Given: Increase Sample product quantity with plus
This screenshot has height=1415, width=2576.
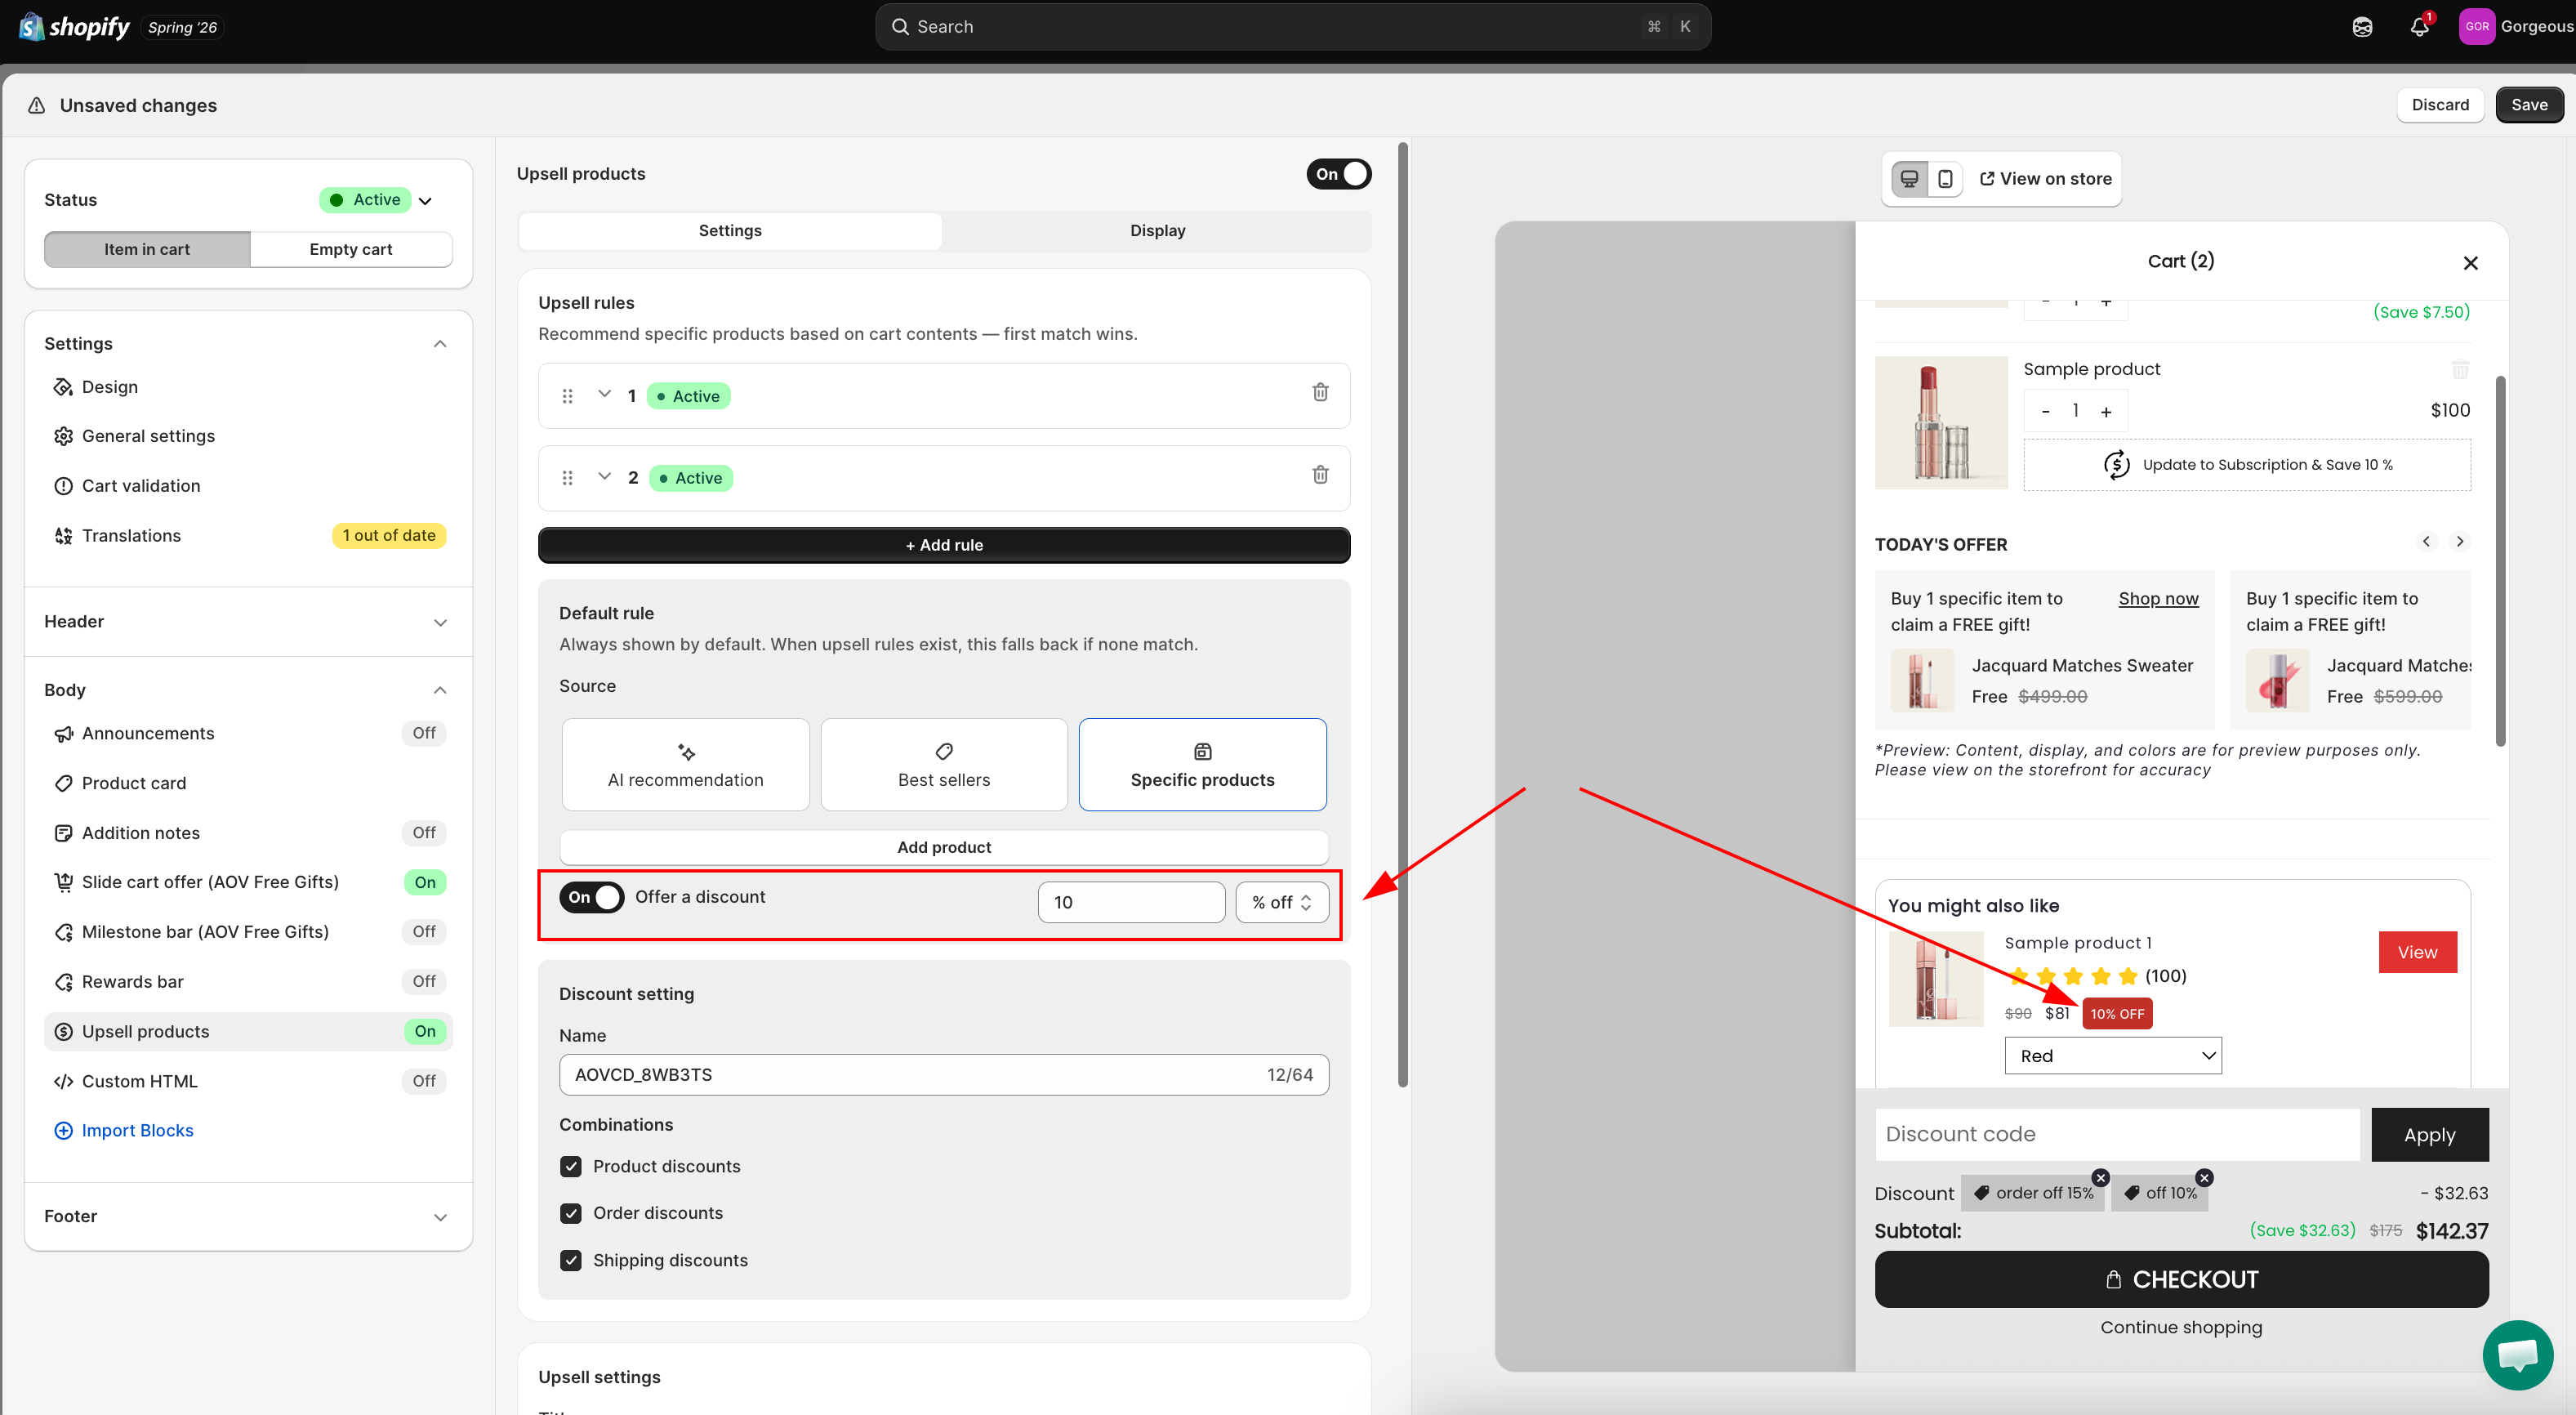Looking at the screenshot, I should tap(2106, 411).
